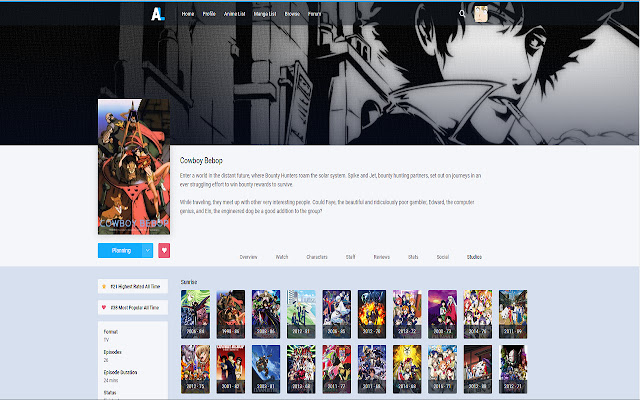The image size is (640, 400).
Task: Click the heart icon in Most Popular ranking
Action: click(x=104, y=307)
